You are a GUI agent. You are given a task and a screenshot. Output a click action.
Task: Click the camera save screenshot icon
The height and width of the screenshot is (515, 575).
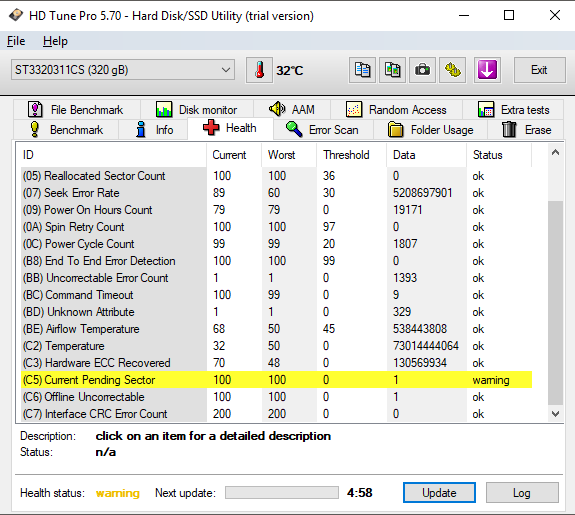422,70
